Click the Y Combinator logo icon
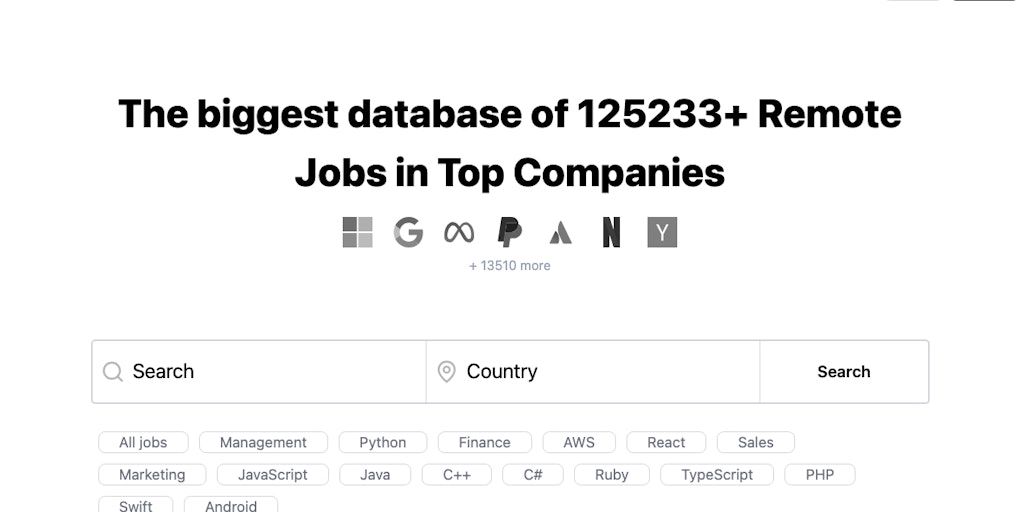 point(662,232)
